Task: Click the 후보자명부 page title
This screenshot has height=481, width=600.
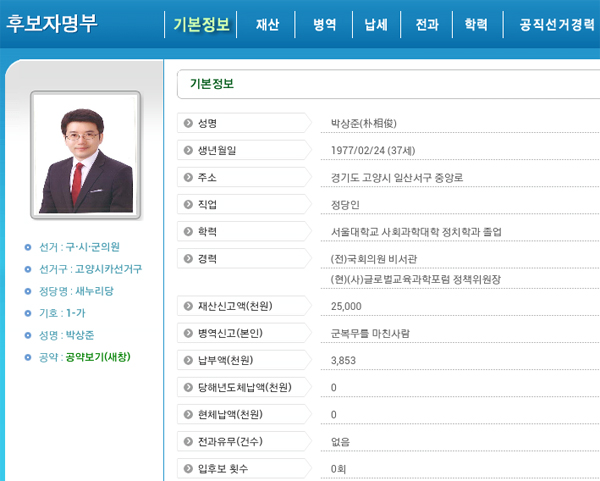Action: pyautogui.click(x=52, y=25)
